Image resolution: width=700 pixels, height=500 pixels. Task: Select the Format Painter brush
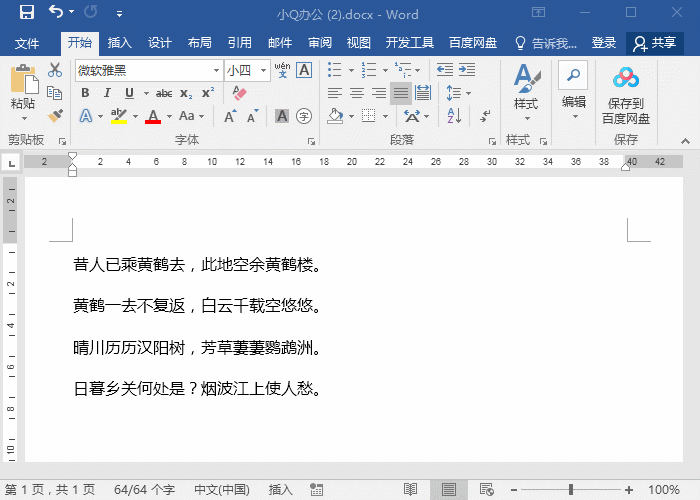pos(55,116)
